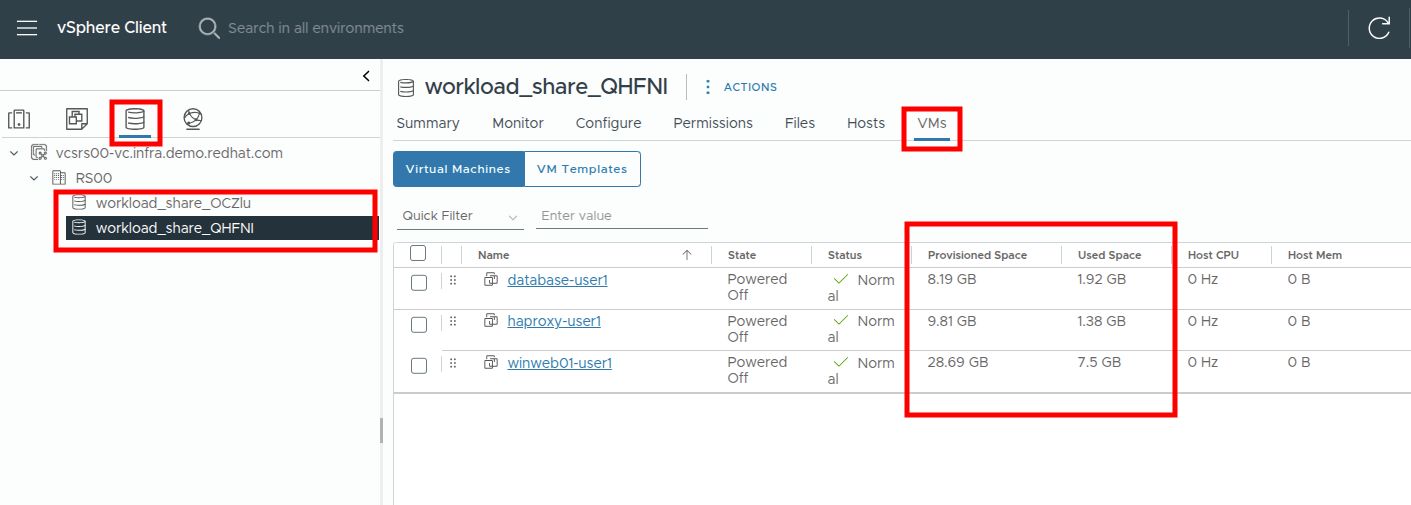Open the Quick Filter dropdown
The height and width of the screenshot is (505, 1411).
[x=461, y=216]
